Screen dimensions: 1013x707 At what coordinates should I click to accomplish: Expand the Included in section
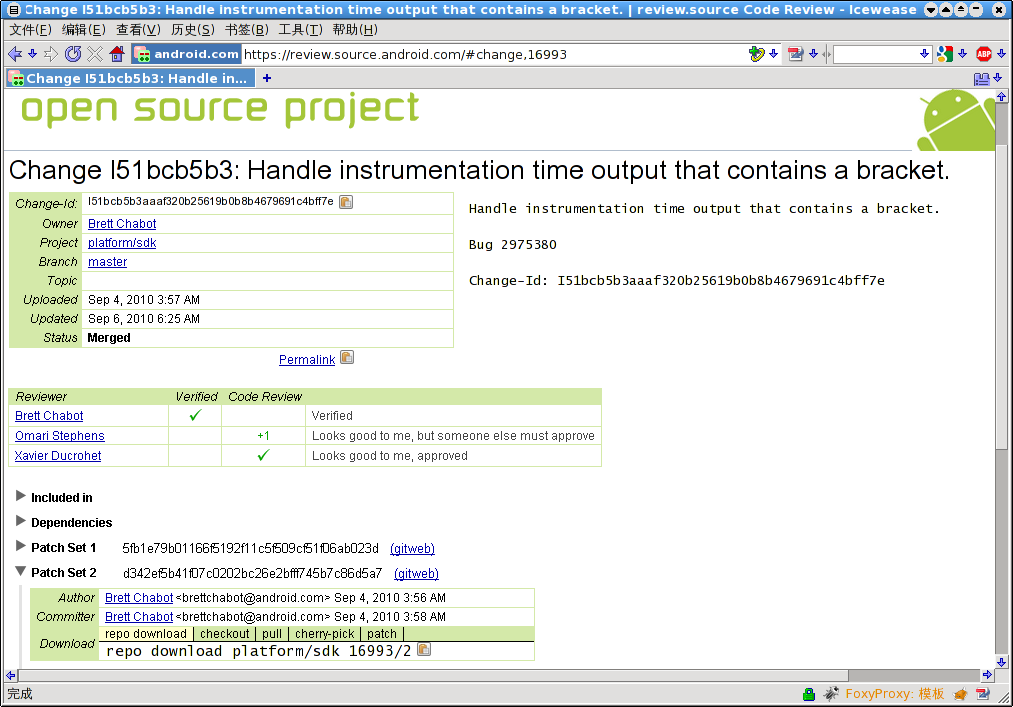coord(21,496)
